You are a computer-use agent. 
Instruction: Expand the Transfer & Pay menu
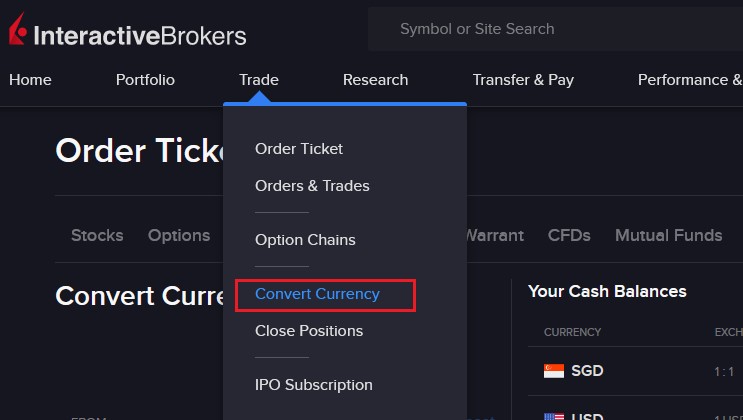tap(523, 80)
